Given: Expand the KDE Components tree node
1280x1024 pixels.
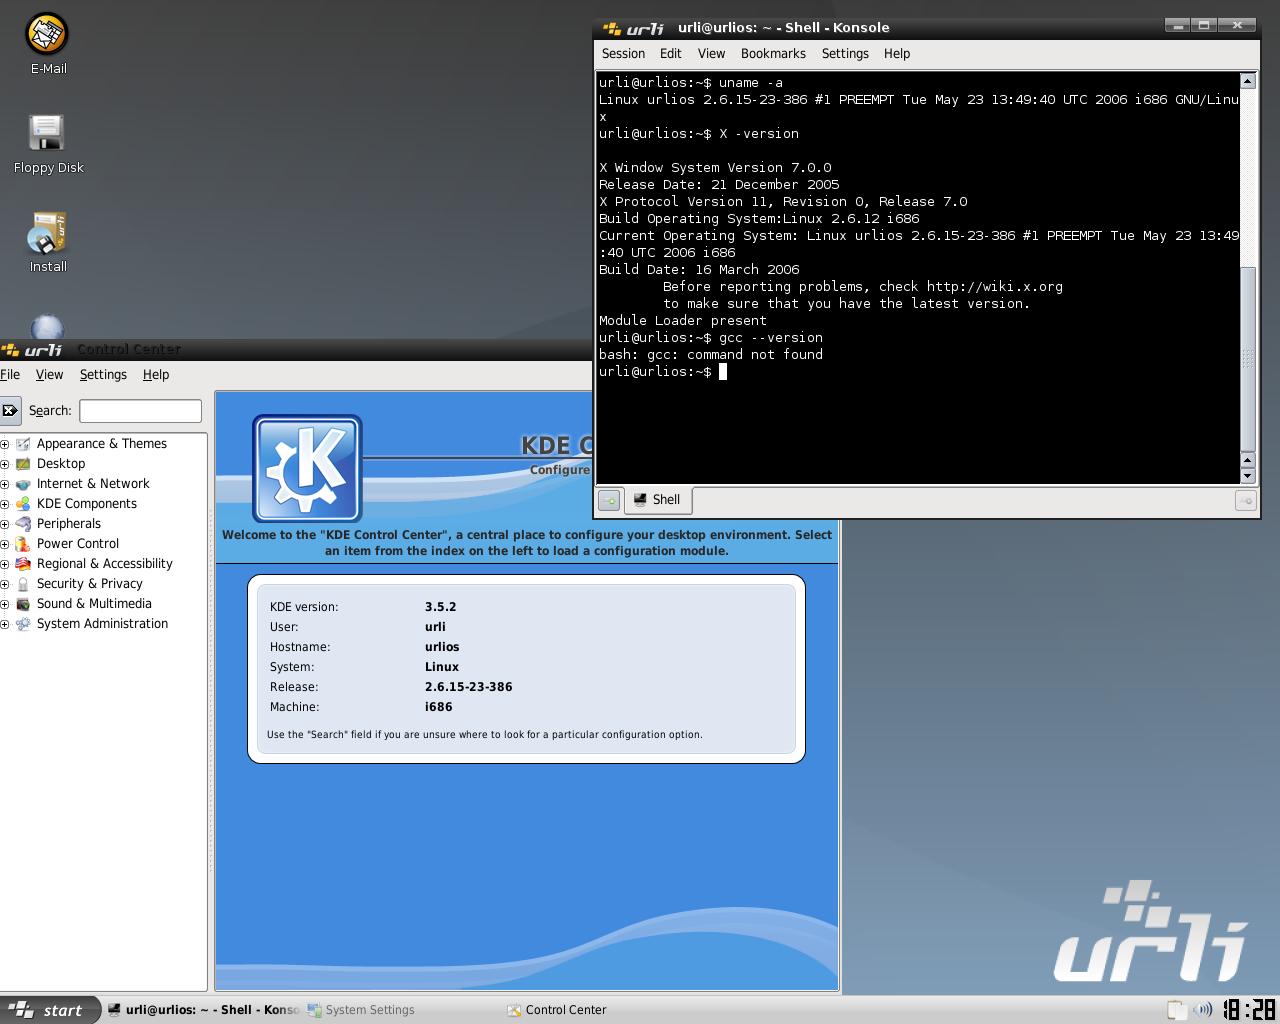Looking at the screenshot, I should 4,504.
